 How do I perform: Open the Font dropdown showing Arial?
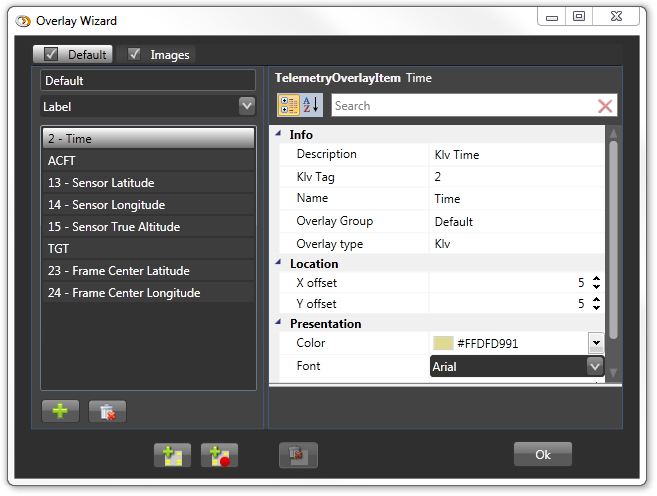point(594,366)
